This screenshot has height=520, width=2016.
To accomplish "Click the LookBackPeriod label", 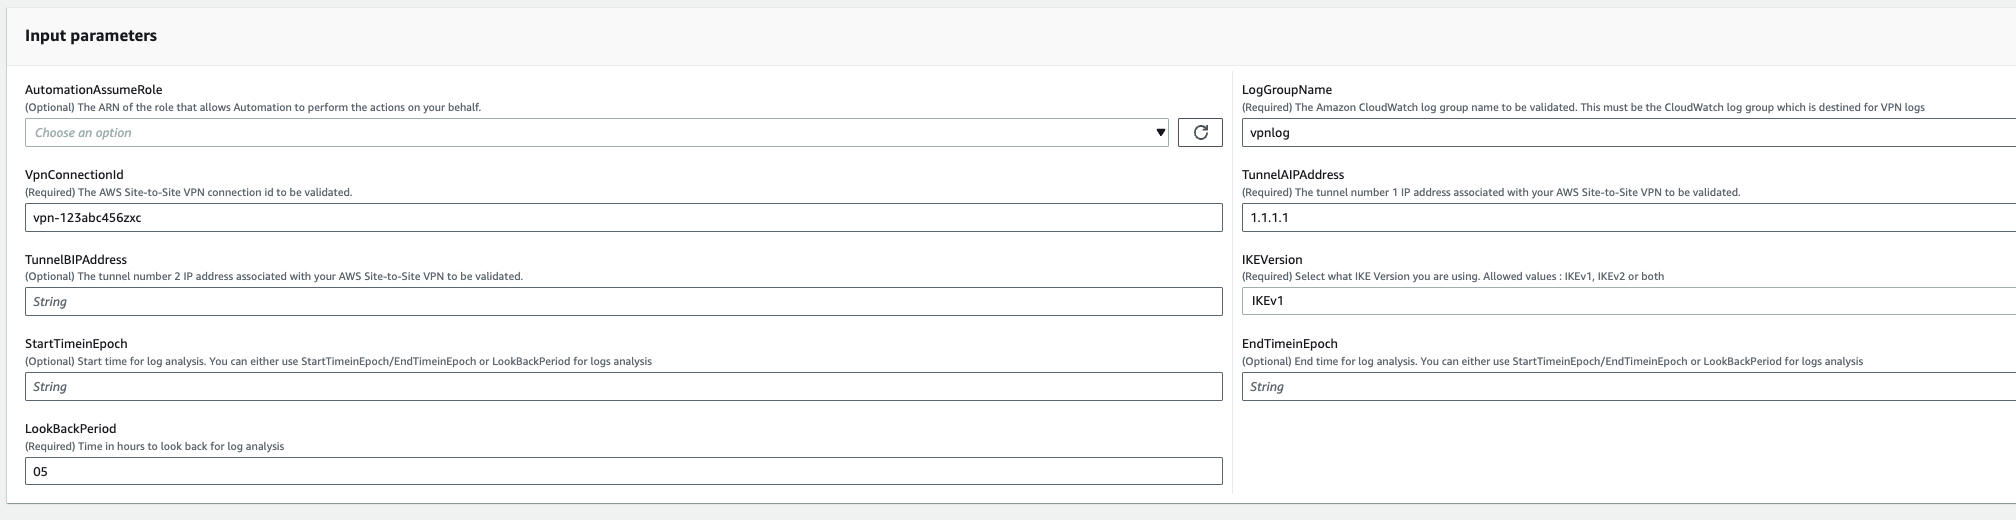I will click(x=70, y=429).
